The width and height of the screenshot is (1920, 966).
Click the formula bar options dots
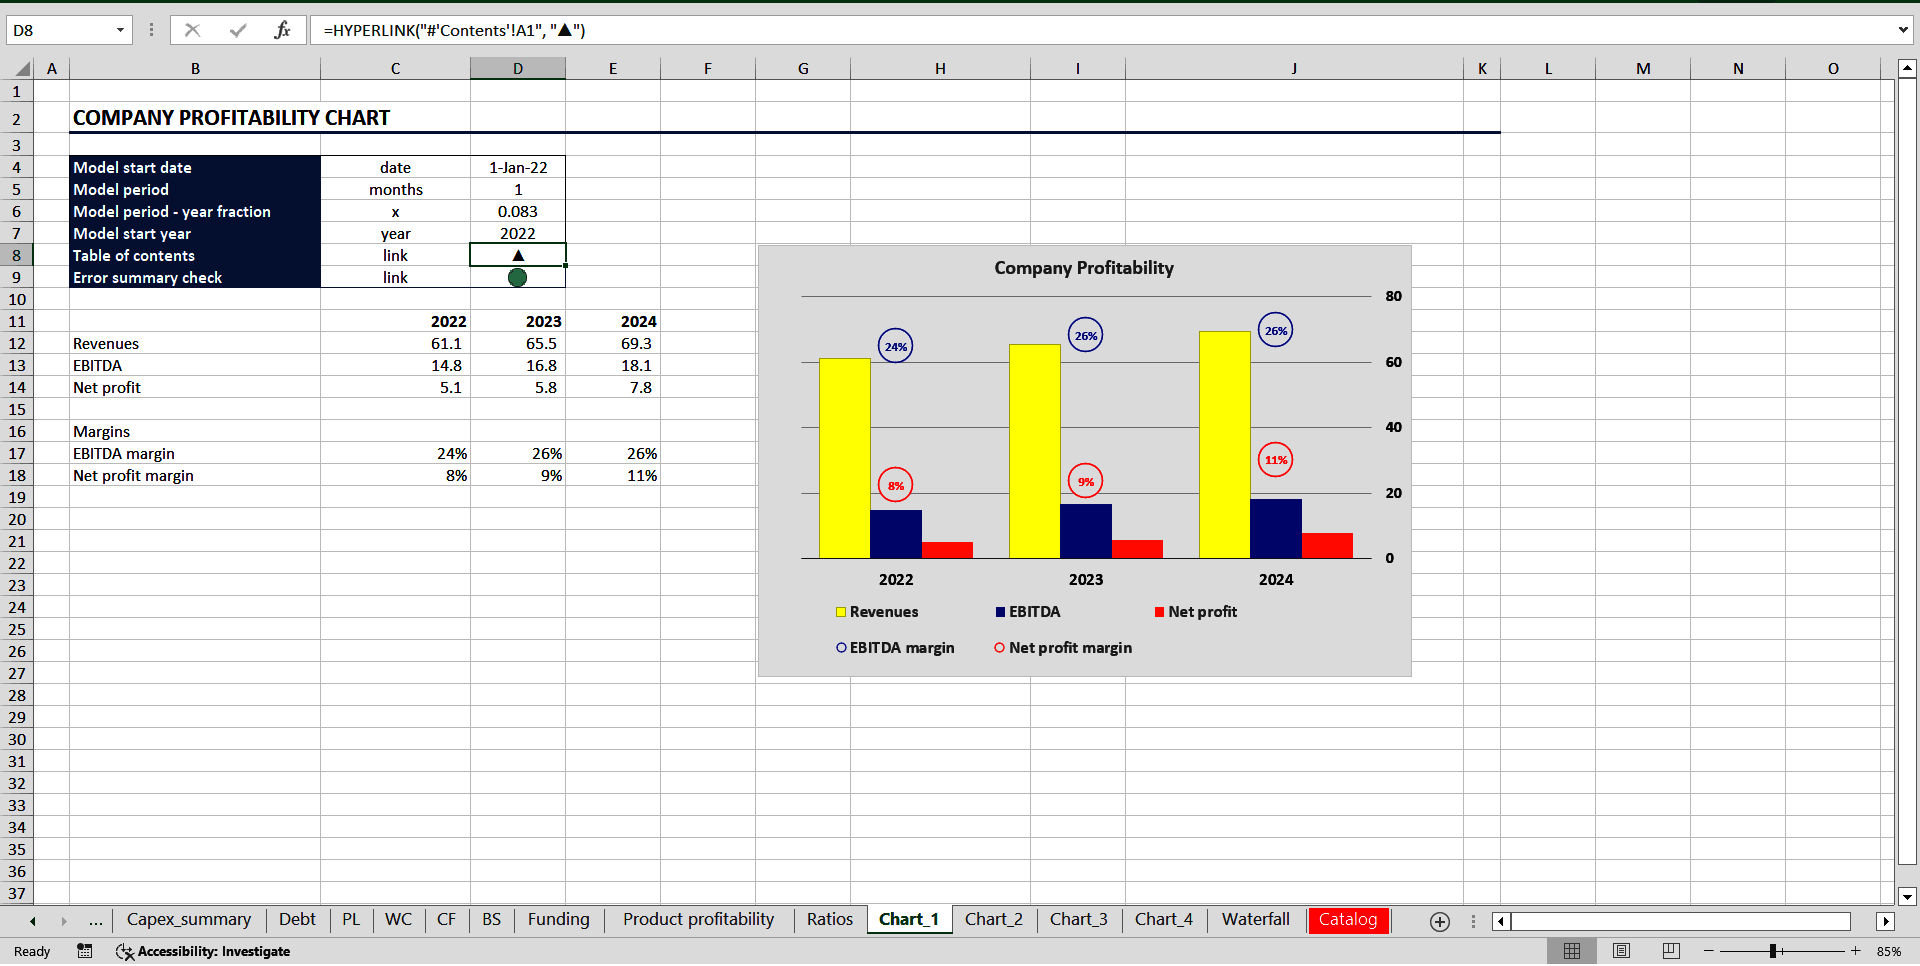click(x=151, y=30)
